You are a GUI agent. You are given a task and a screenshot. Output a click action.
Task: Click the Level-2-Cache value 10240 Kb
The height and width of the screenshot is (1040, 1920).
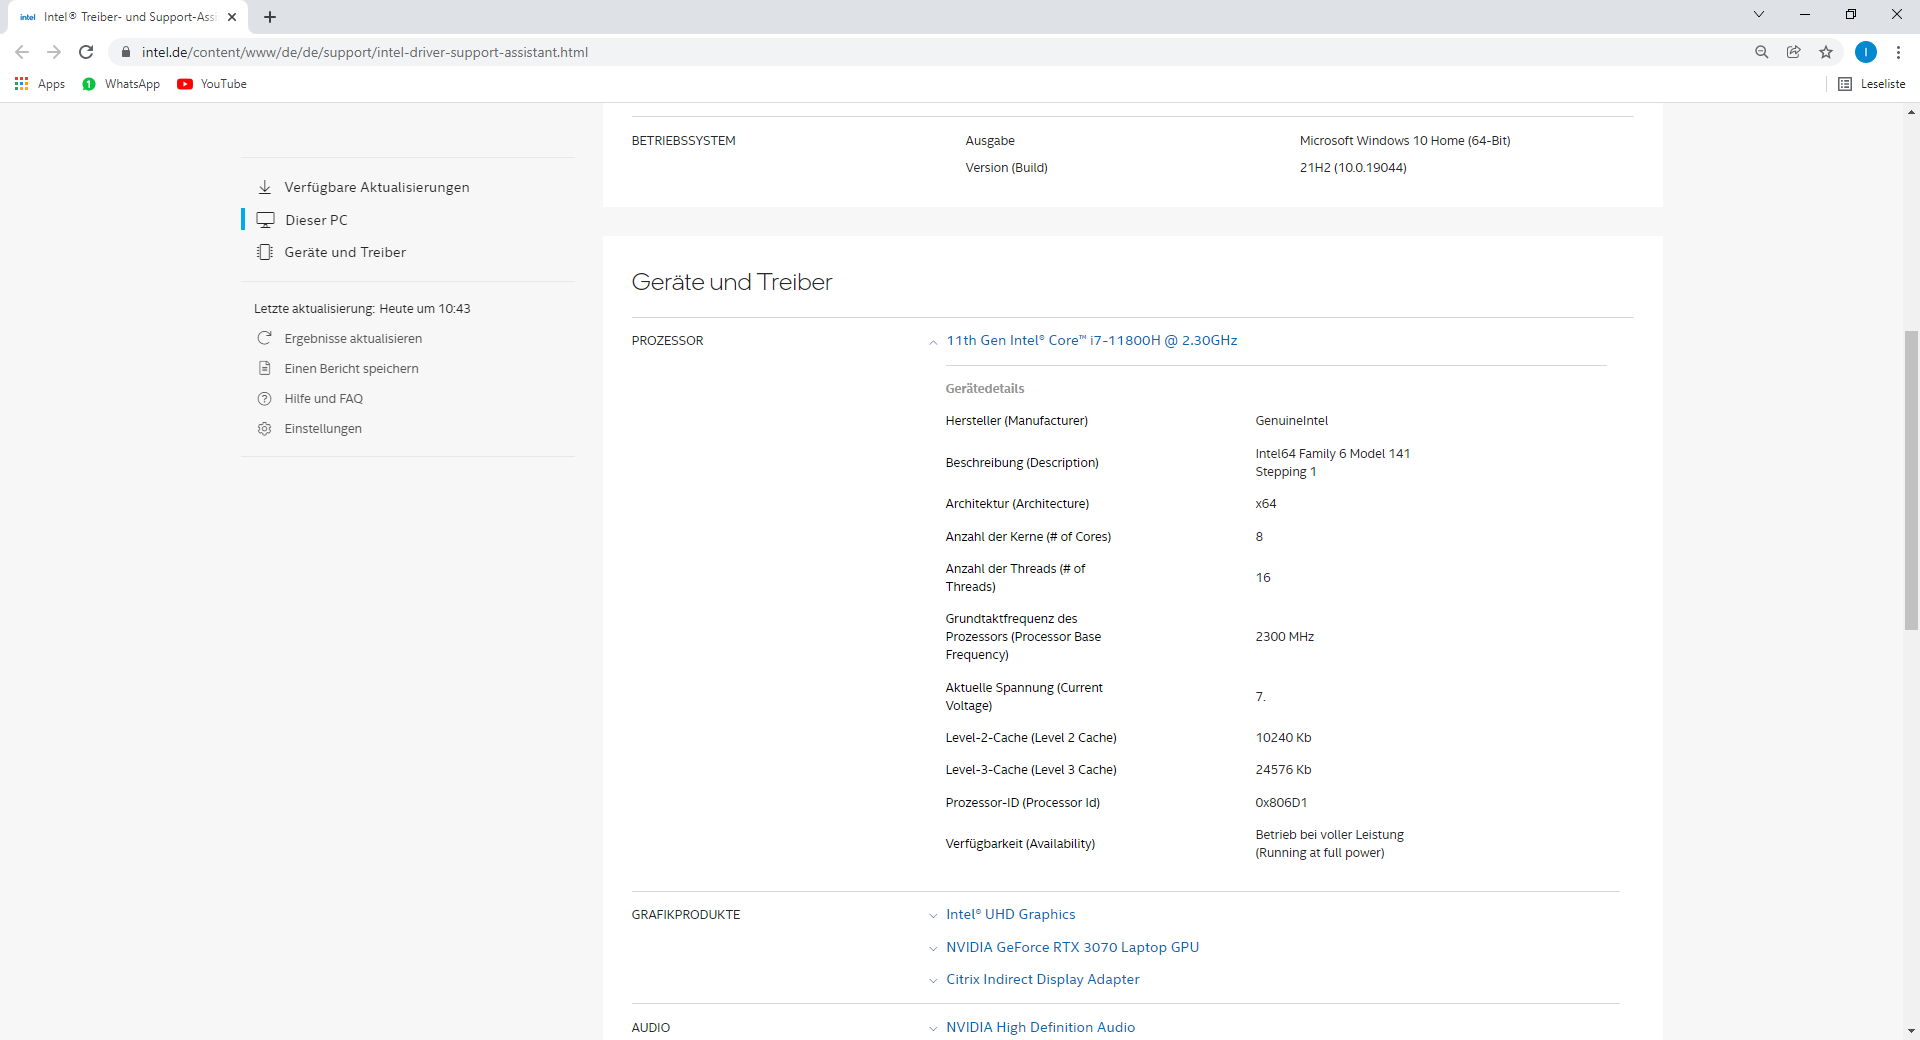pos(1283,738)
